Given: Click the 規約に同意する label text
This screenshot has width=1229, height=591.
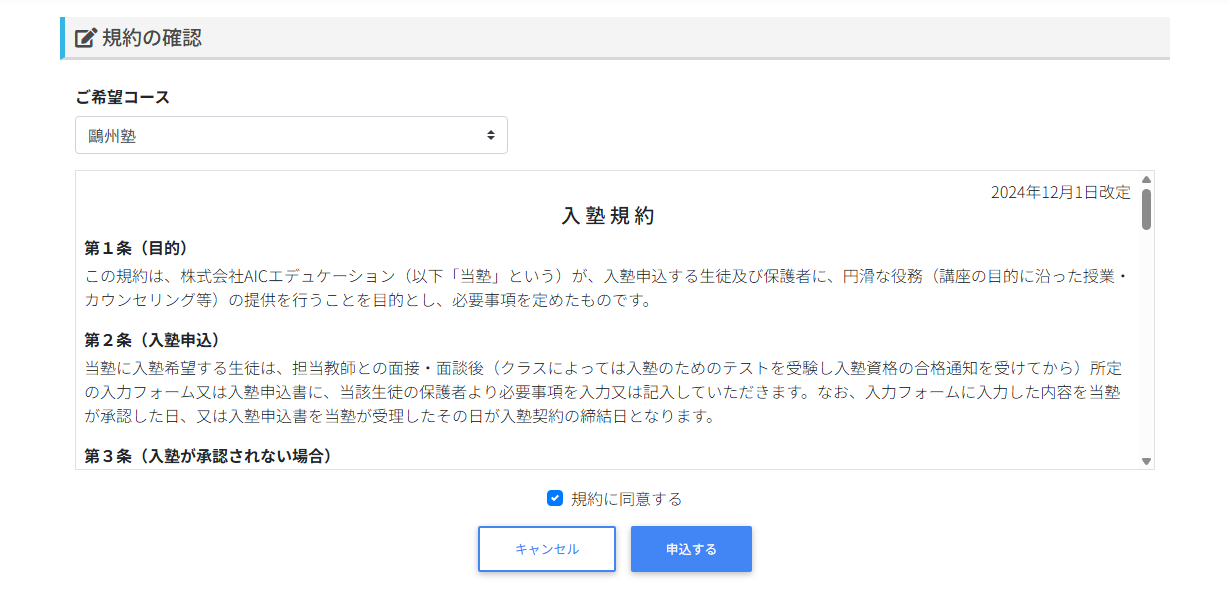Looking at the screenshot, I should [626, 499].
